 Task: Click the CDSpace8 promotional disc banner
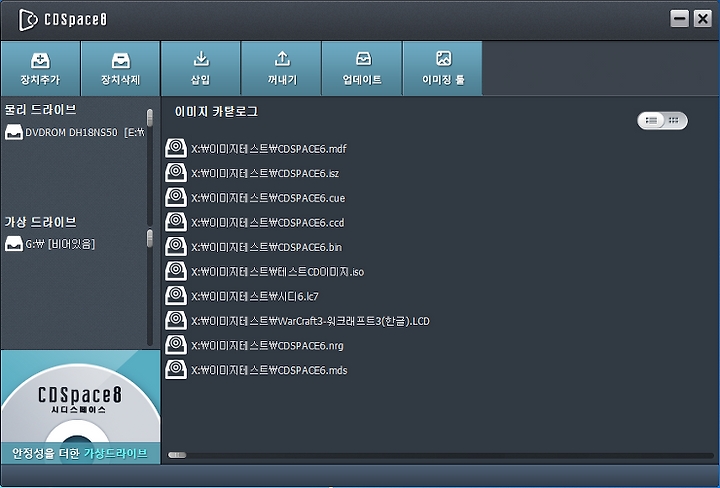(80, 407)
